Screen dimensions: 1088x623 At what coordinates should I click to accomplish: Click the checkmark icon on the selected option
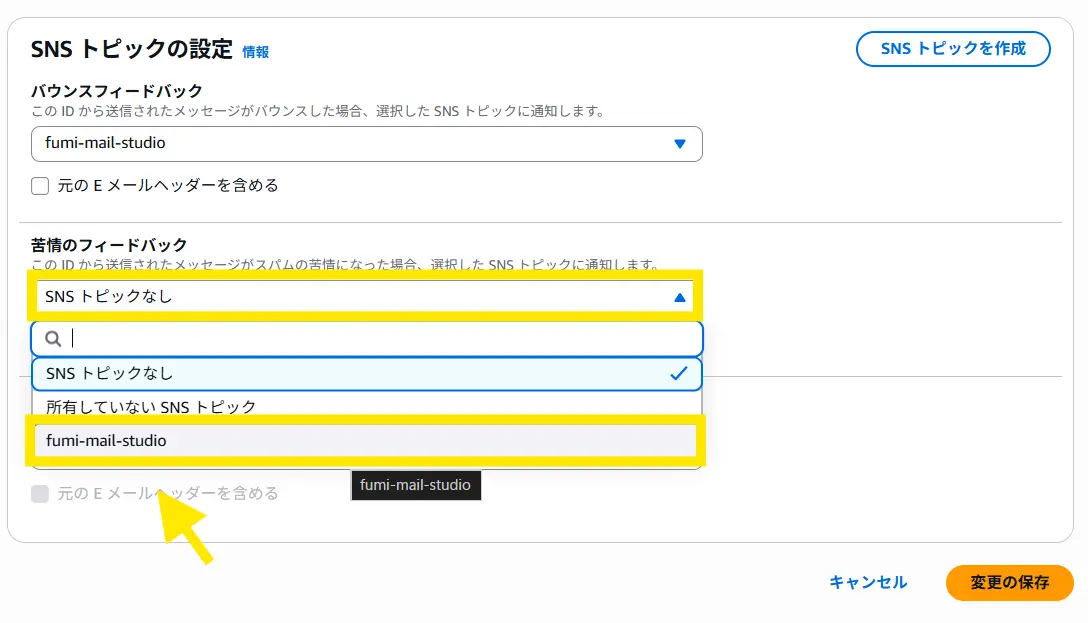(x=679, y=373)
